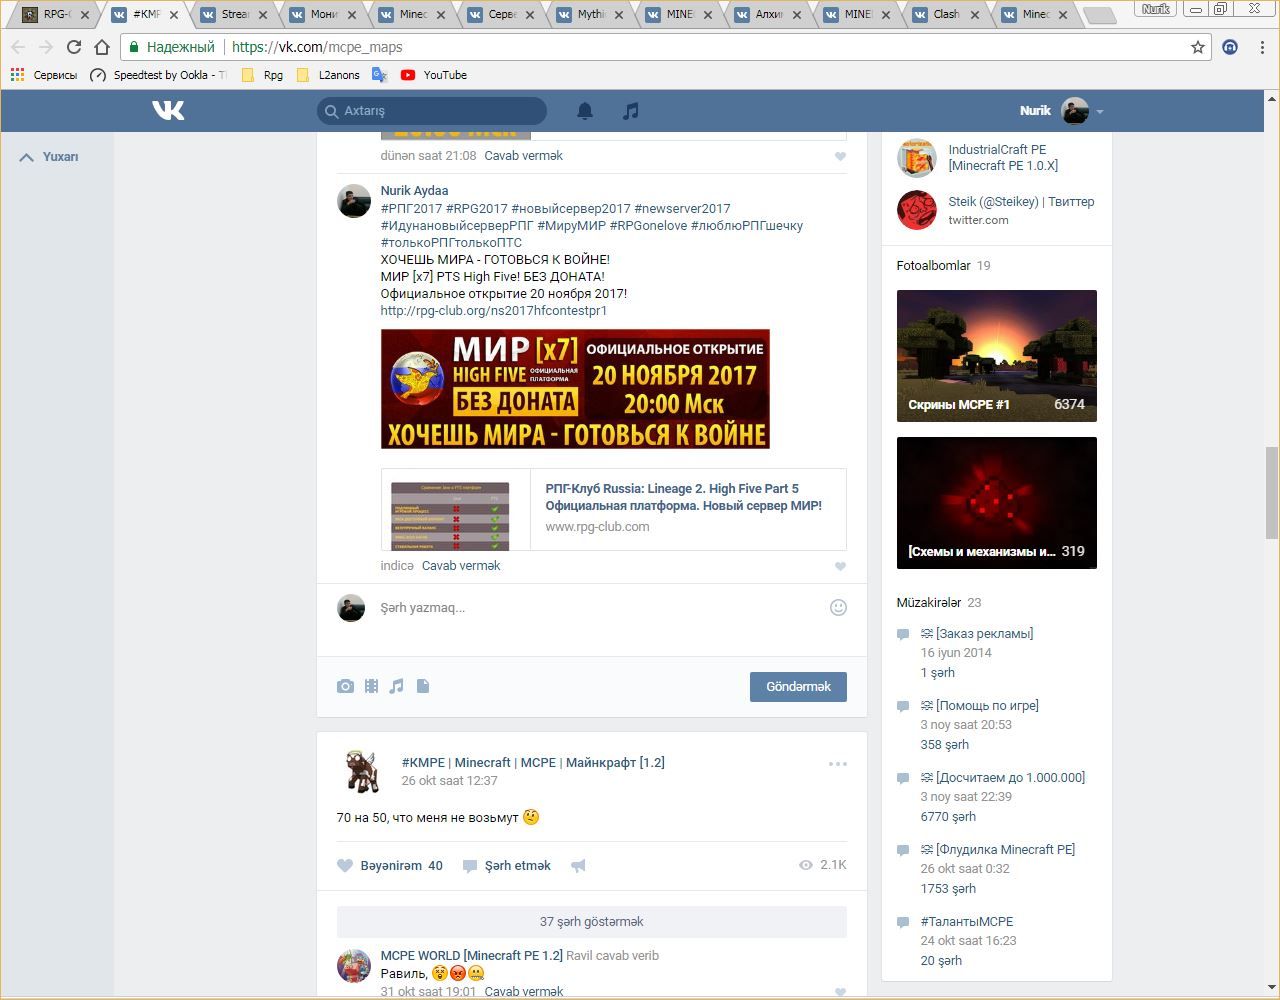Open the VK notifications bell
The image size is (1280, 1000).
coord(585,111)
